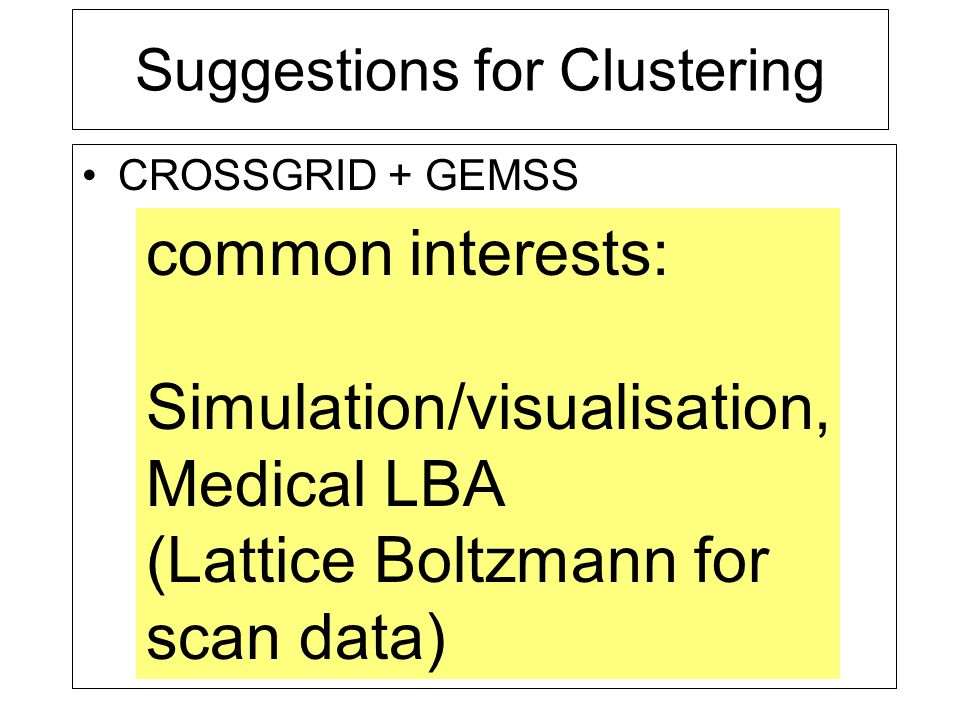Click the word "for" after Boltzmann
This screenshot has width=960, height=720.
(731, 560)
